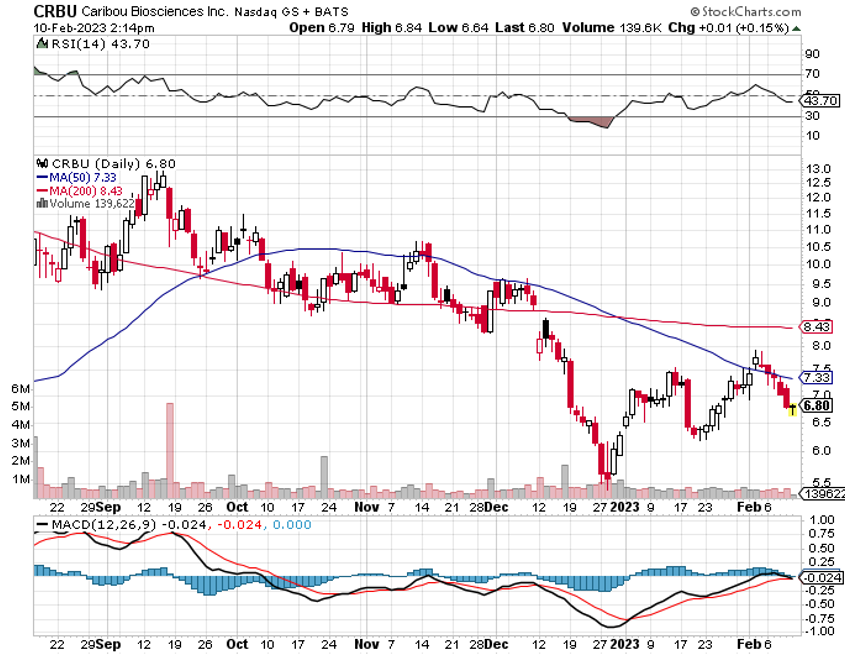Click the 10-Feb-2023 2:14pm timestamp

tap(94, 28)
